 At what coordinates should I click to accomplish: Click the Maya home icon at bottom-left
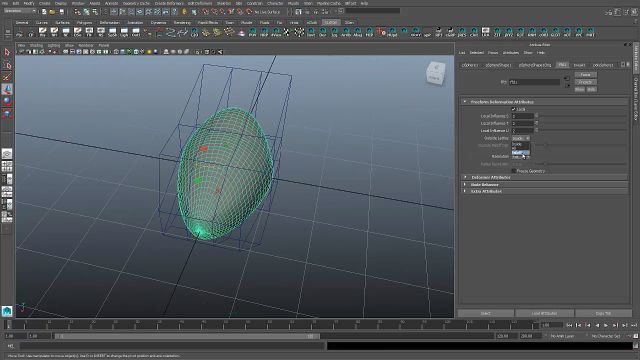(x=7, y=311)
